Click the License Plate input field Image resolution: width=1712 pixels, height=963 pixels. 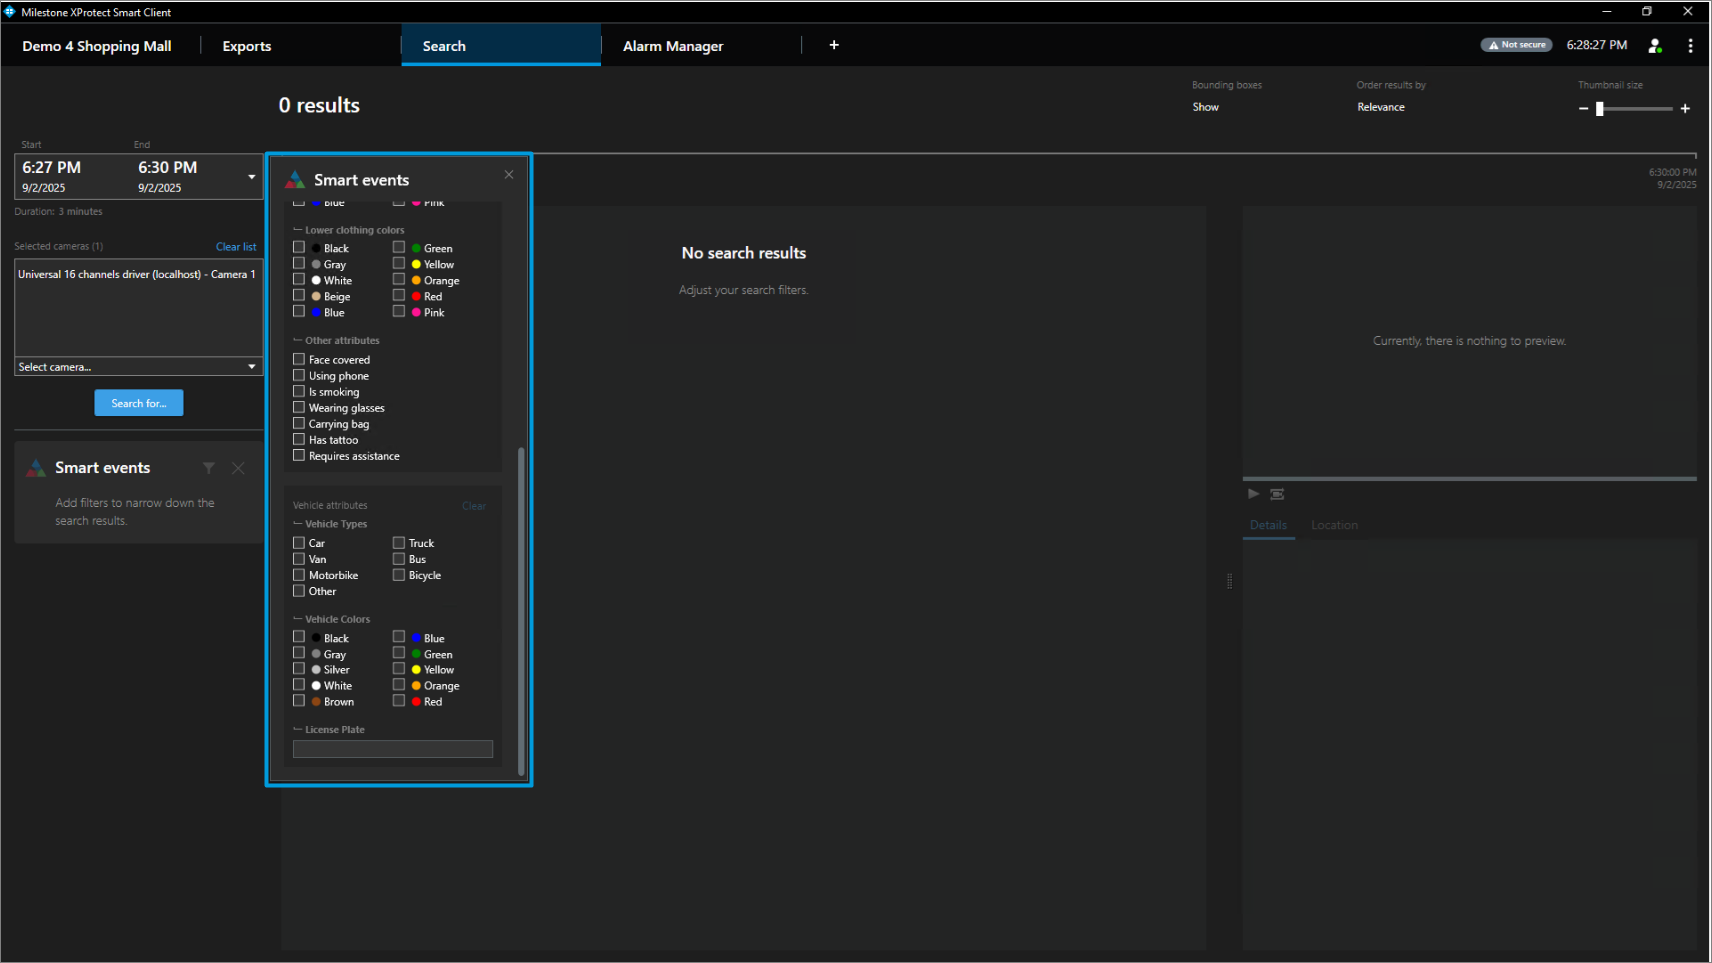[x=392, y=749]
